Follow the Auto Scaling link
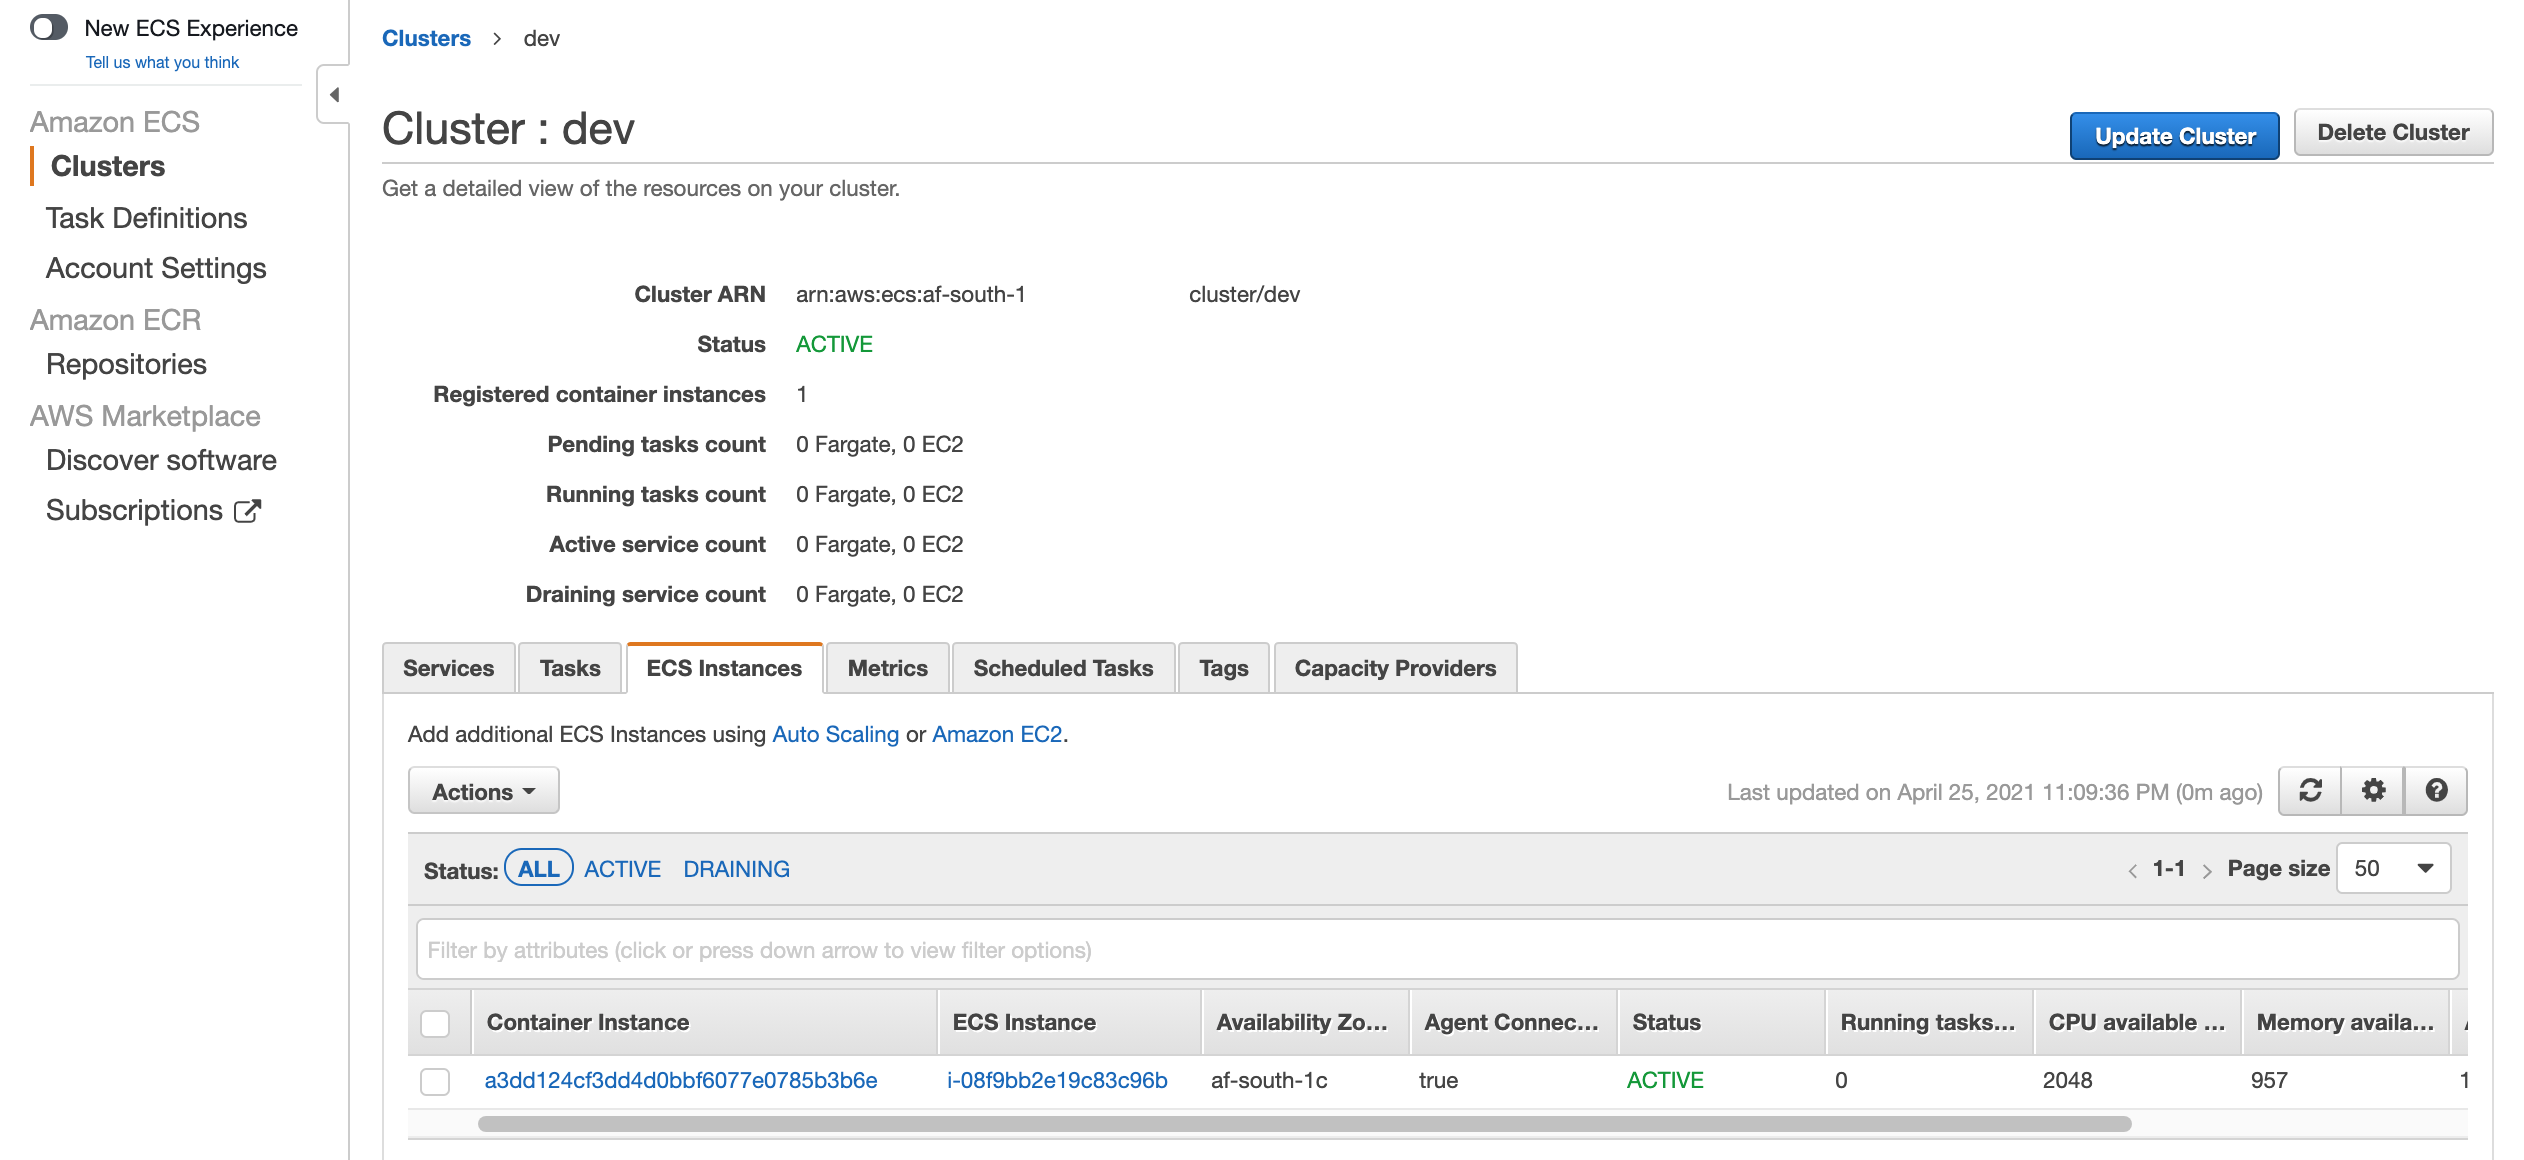The width and height of the screenshot is (2524, 1160). [836, 734]
